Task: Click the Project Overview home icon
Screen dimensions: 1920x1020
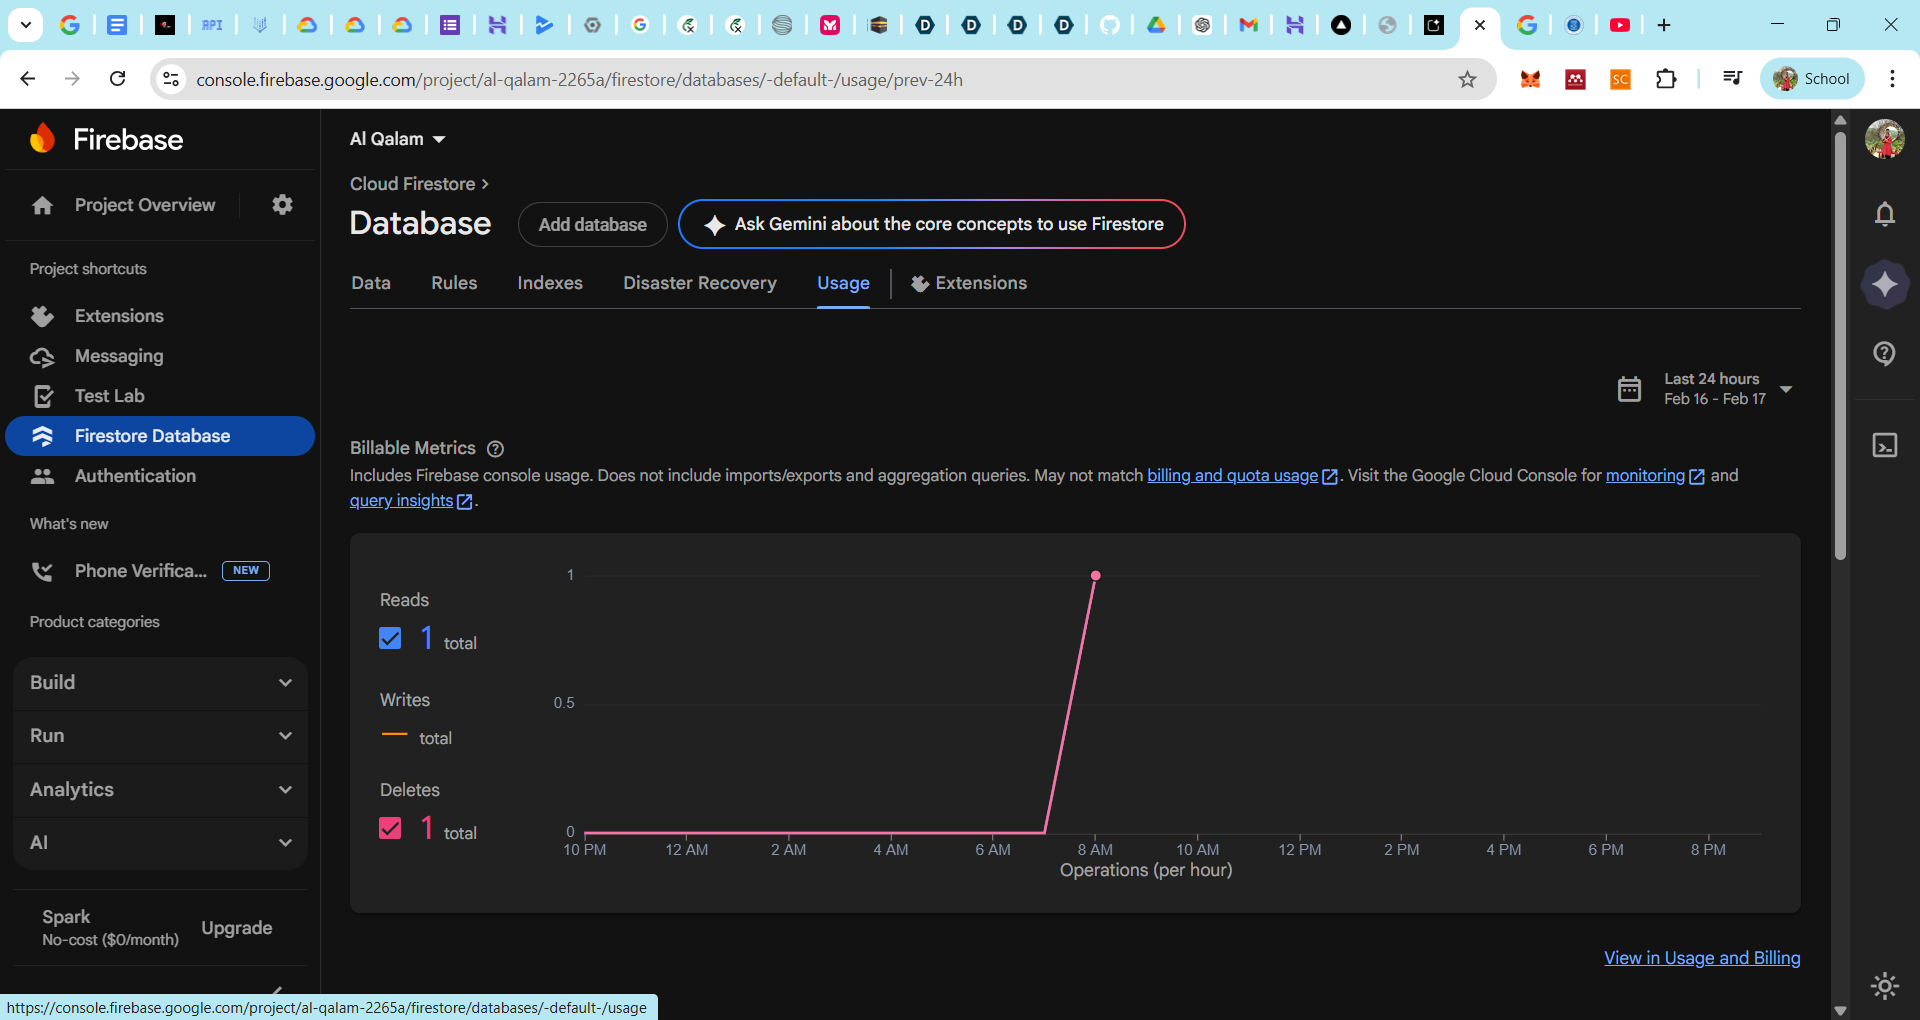Action: pyautogui.click(x=42, y=205)
